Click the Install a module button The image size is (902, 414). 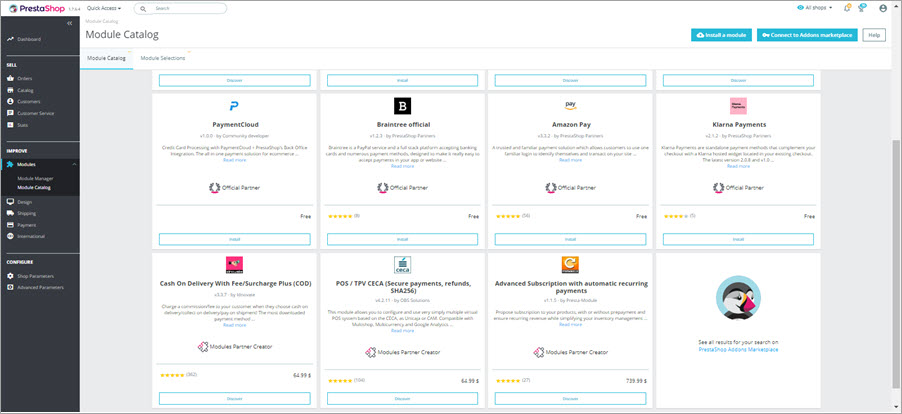[721, 35]
